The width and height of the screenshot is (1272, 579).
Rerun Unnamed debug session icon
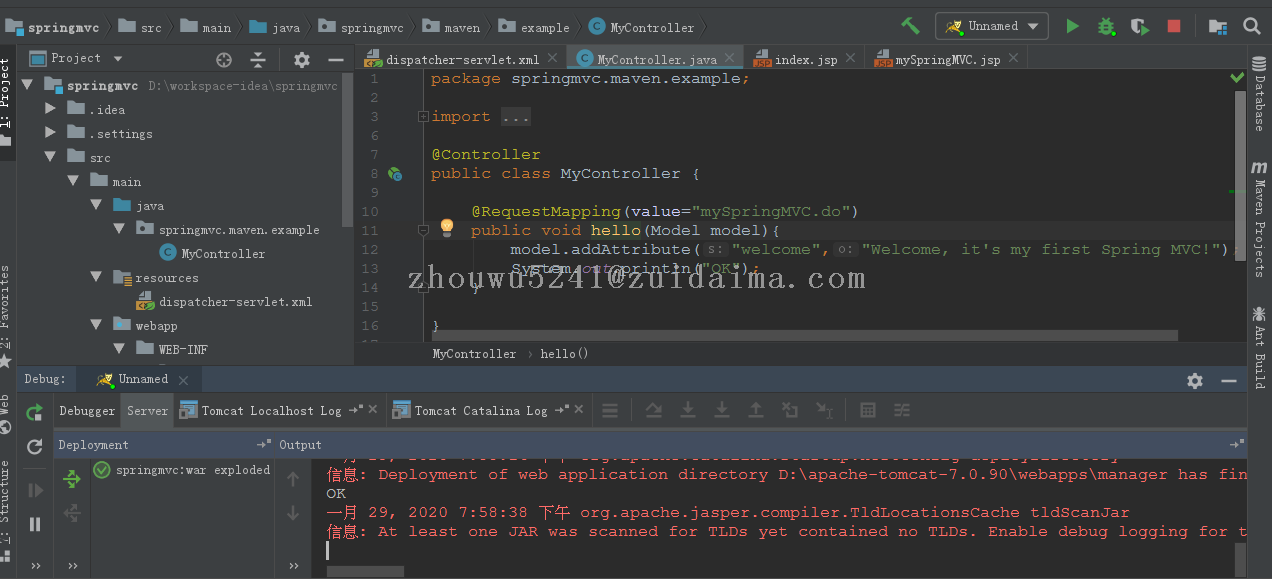pyautogui.click(x=35, y=412)
